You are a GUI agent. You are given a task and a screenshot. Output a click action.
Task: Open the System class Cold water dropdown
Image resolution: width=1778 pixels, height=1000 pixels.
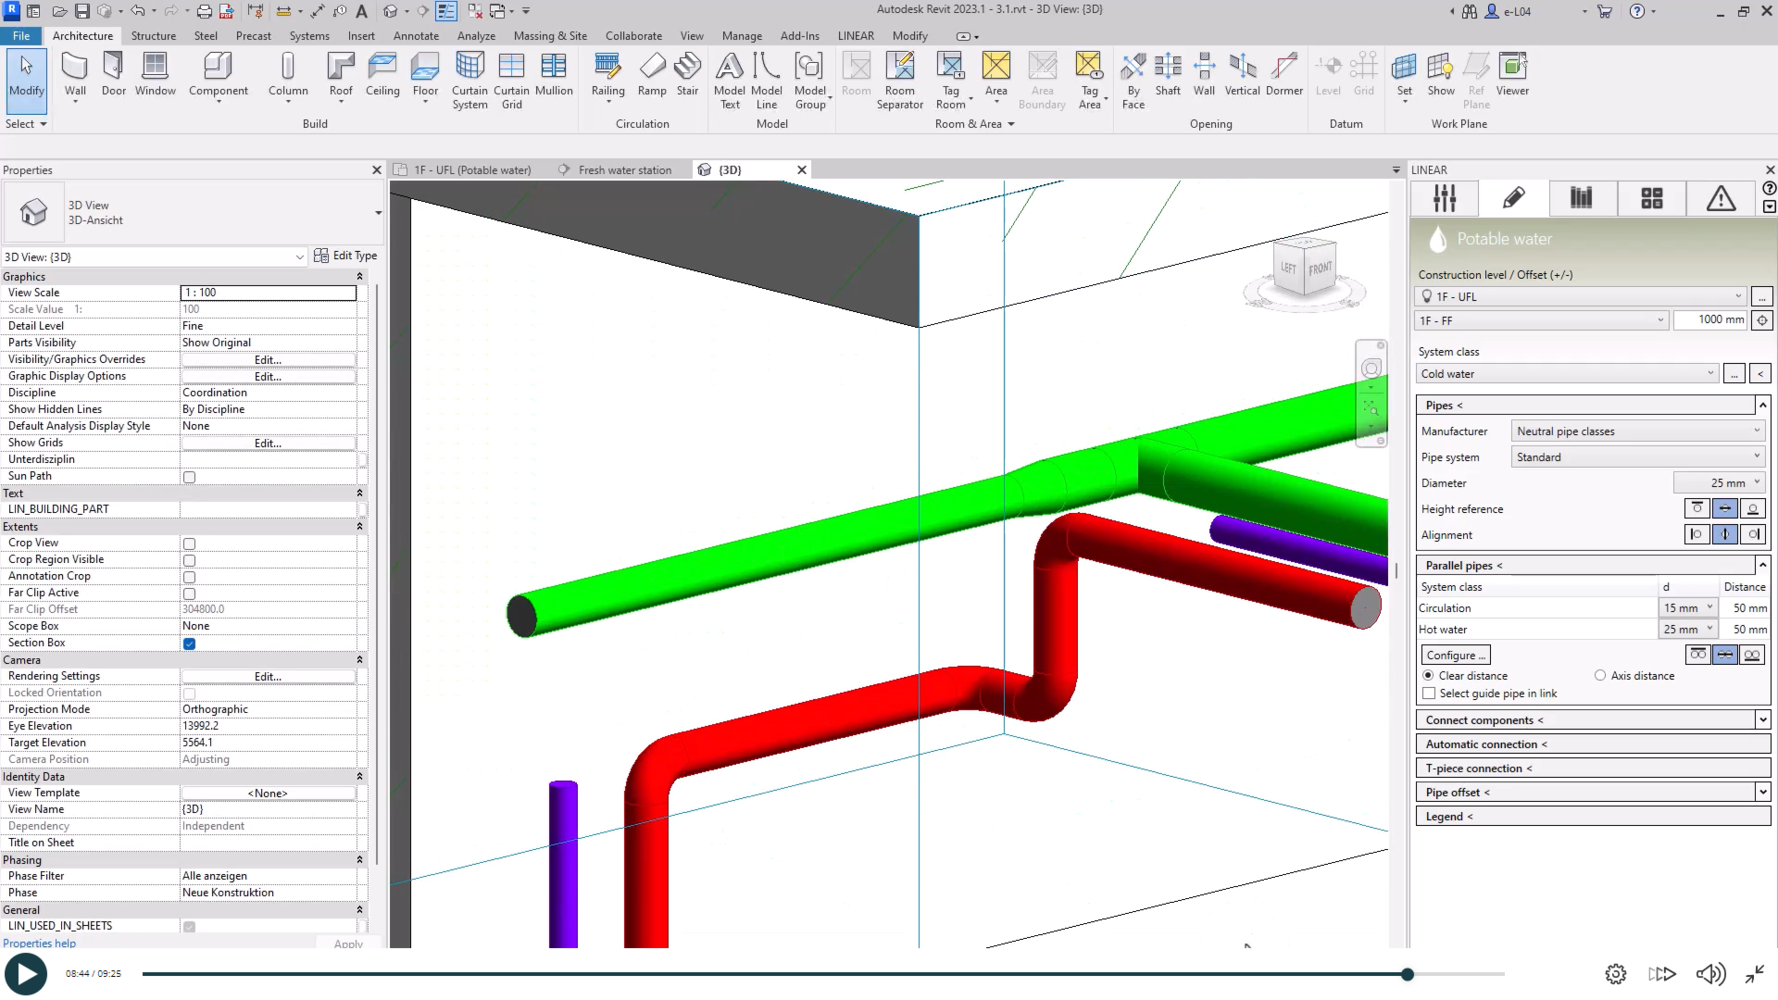[x=1566, y=374]
